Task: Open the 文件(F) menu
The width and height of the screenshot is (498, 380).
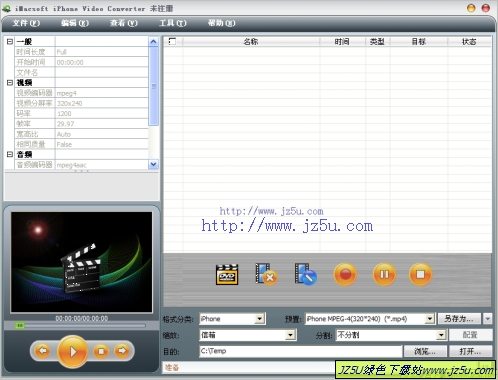Action: (x=26, y=23)
